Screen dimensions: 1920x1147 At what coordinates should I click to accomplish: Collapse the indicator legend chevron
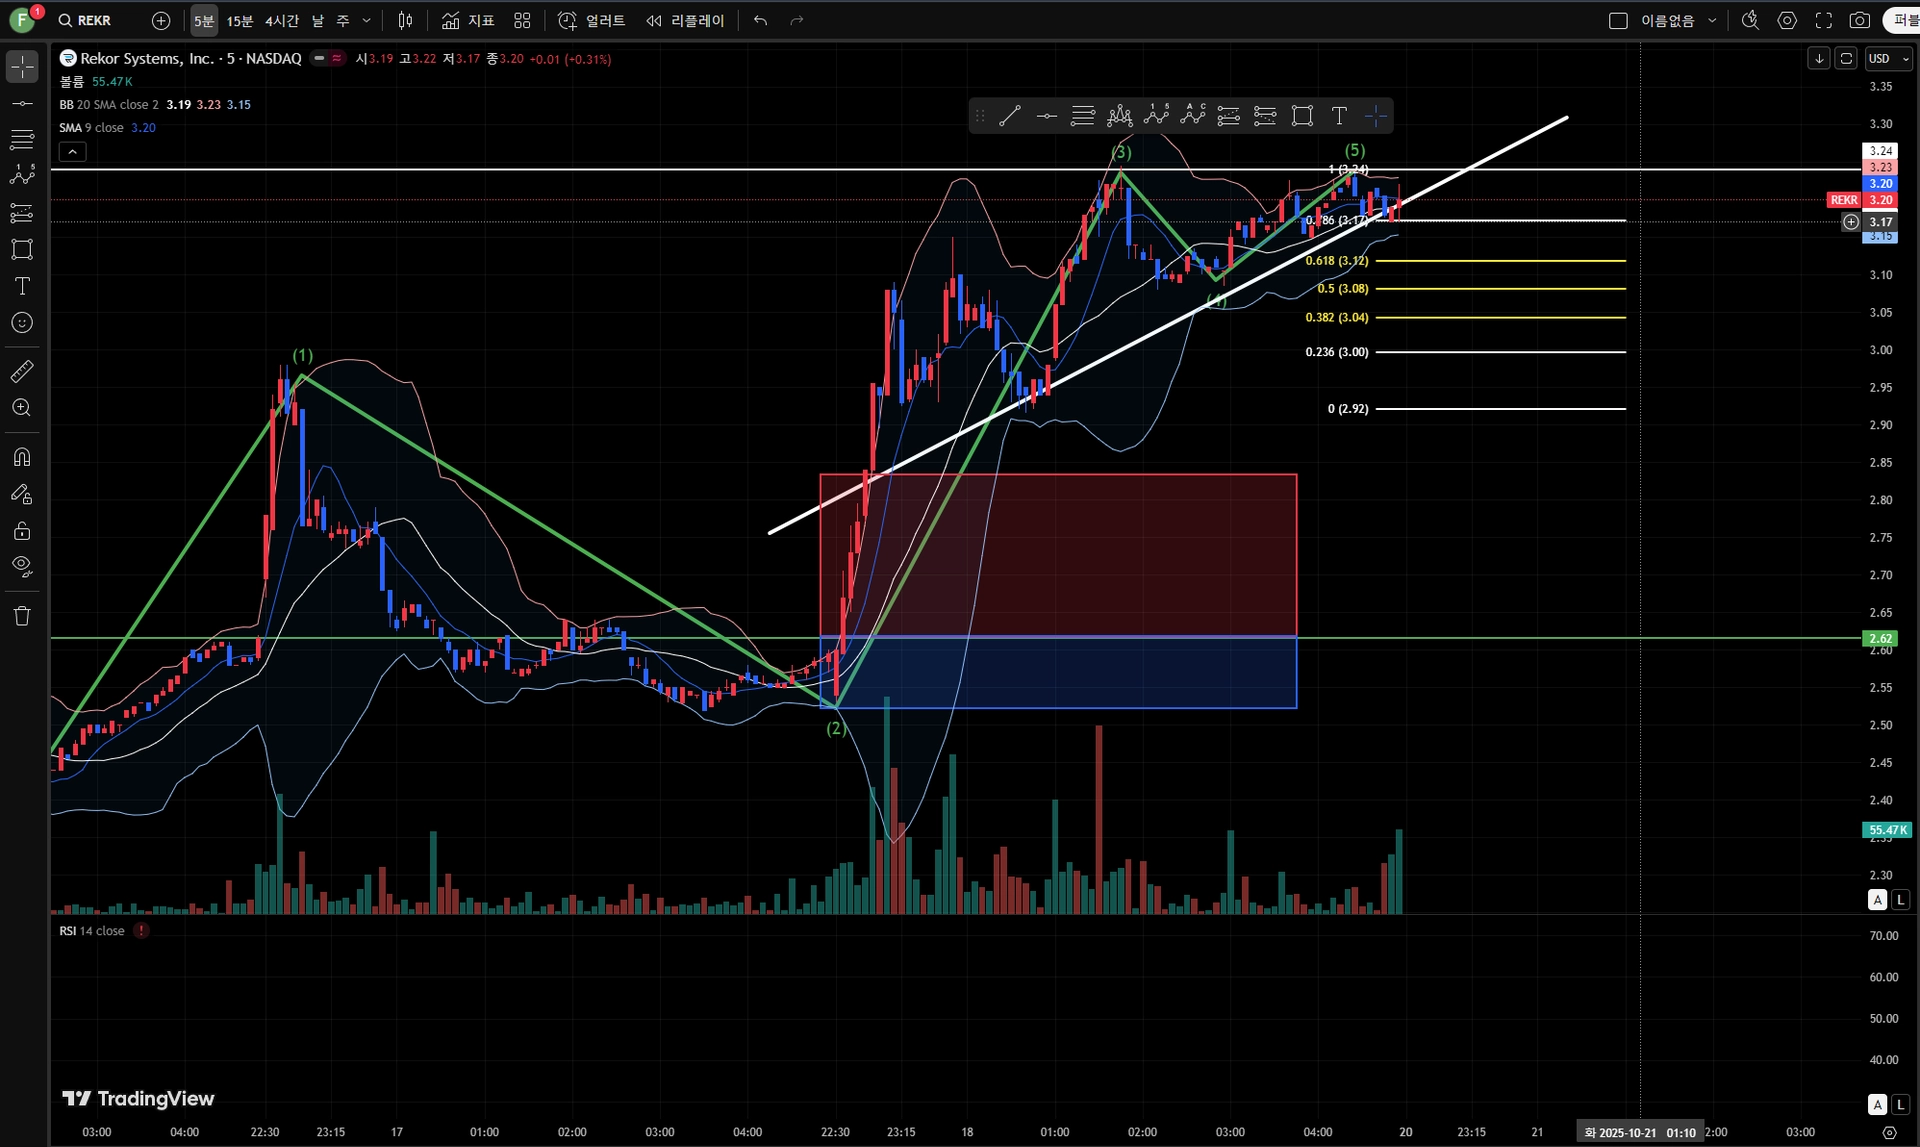coord(72,152)
